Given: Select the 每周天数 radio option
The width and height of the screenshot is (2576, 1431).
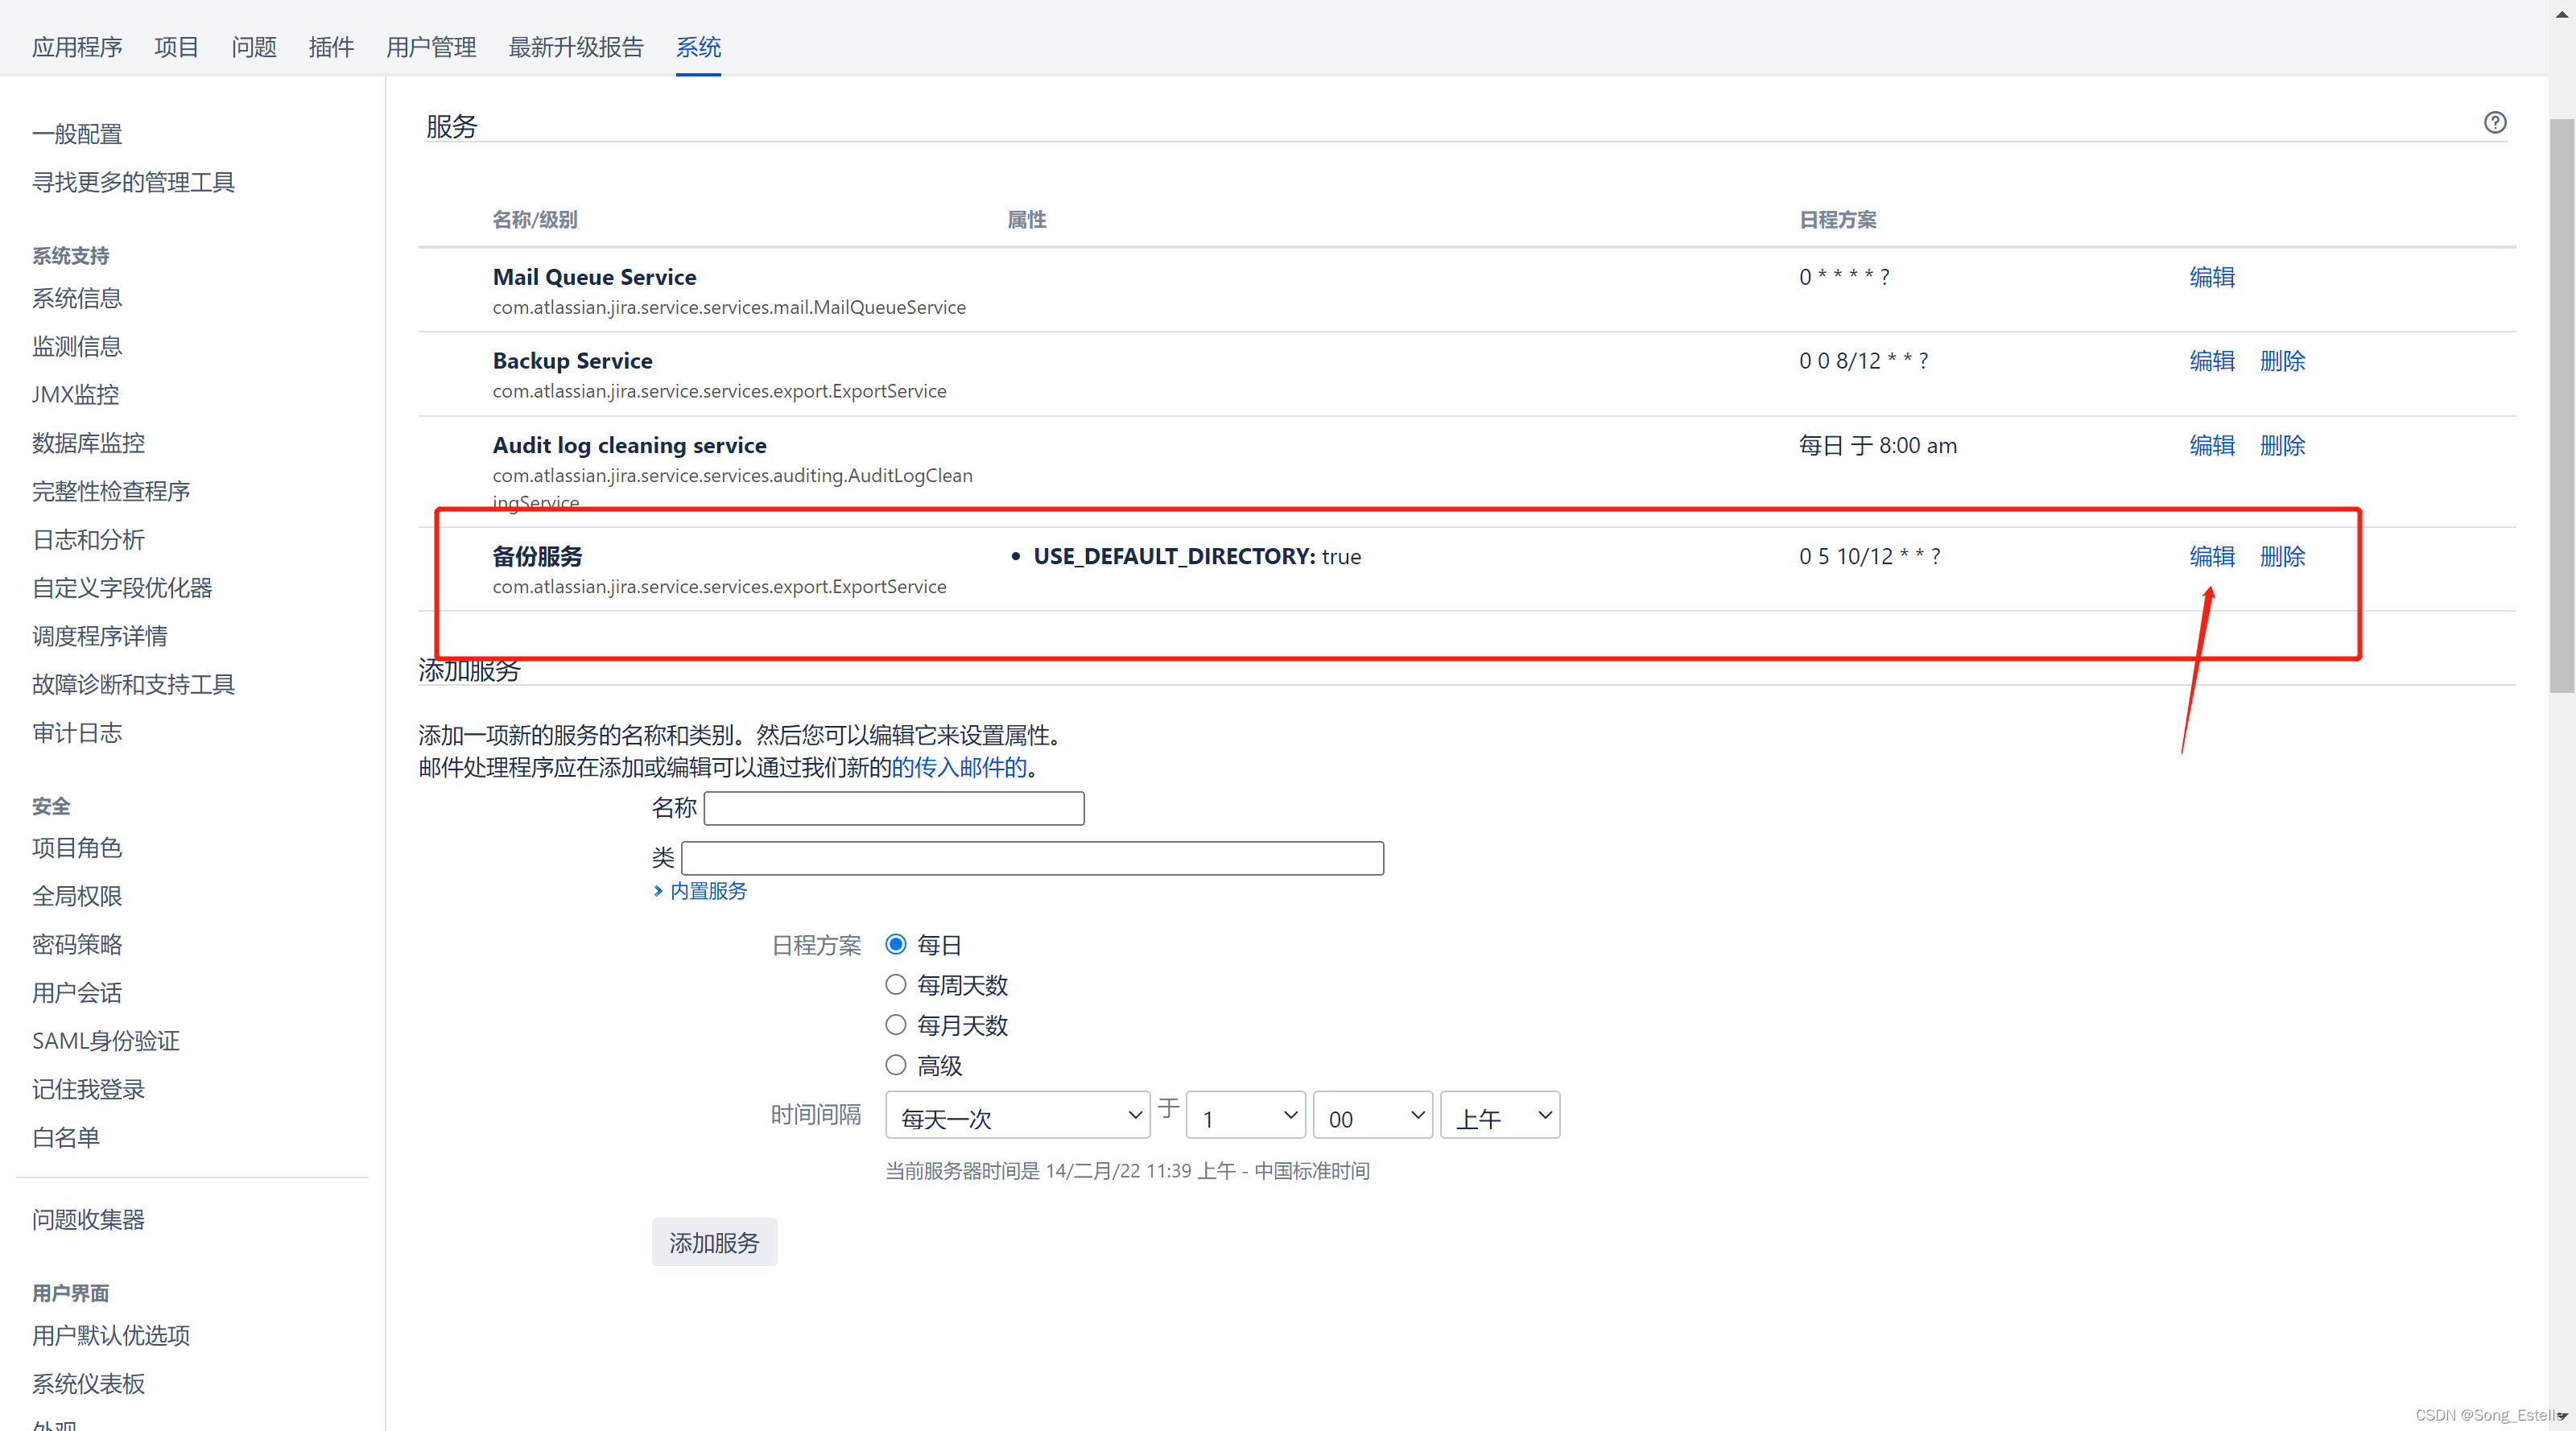Looking at the screenshot, I should [x=895, y=984].
